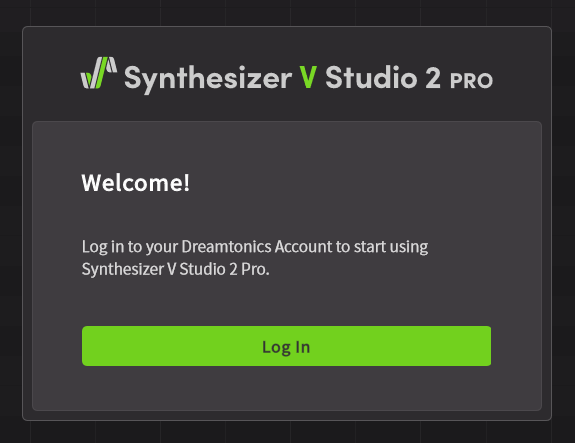Click the 'start using' words in description

(x=391, y=247)
